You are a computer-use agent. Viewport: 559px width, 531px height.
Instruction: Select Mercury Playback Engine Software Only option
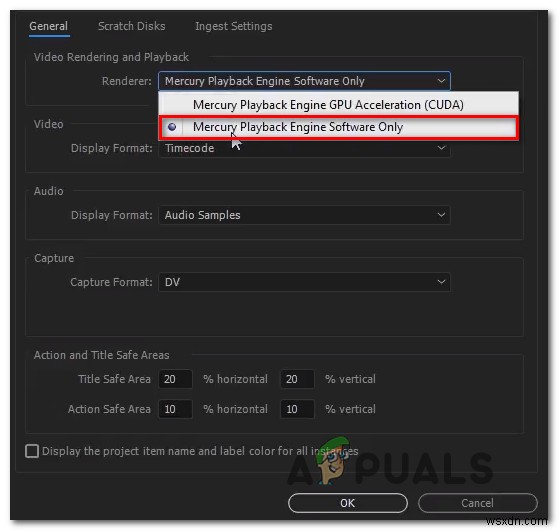(338, 127)
